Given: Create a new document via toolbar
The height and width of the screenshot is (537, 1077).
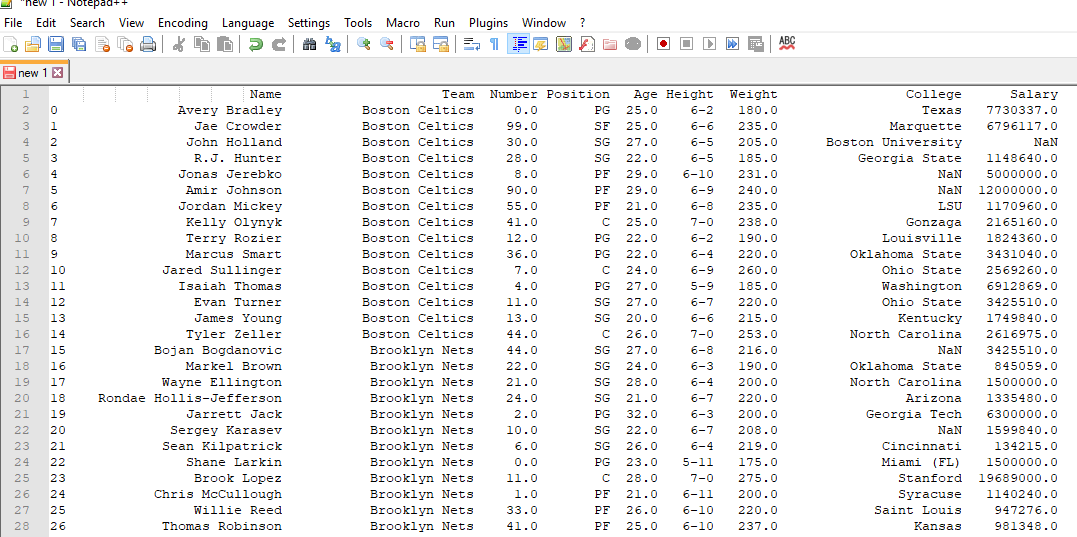Looking at the screenshot, I should click(x=10, y=45).
